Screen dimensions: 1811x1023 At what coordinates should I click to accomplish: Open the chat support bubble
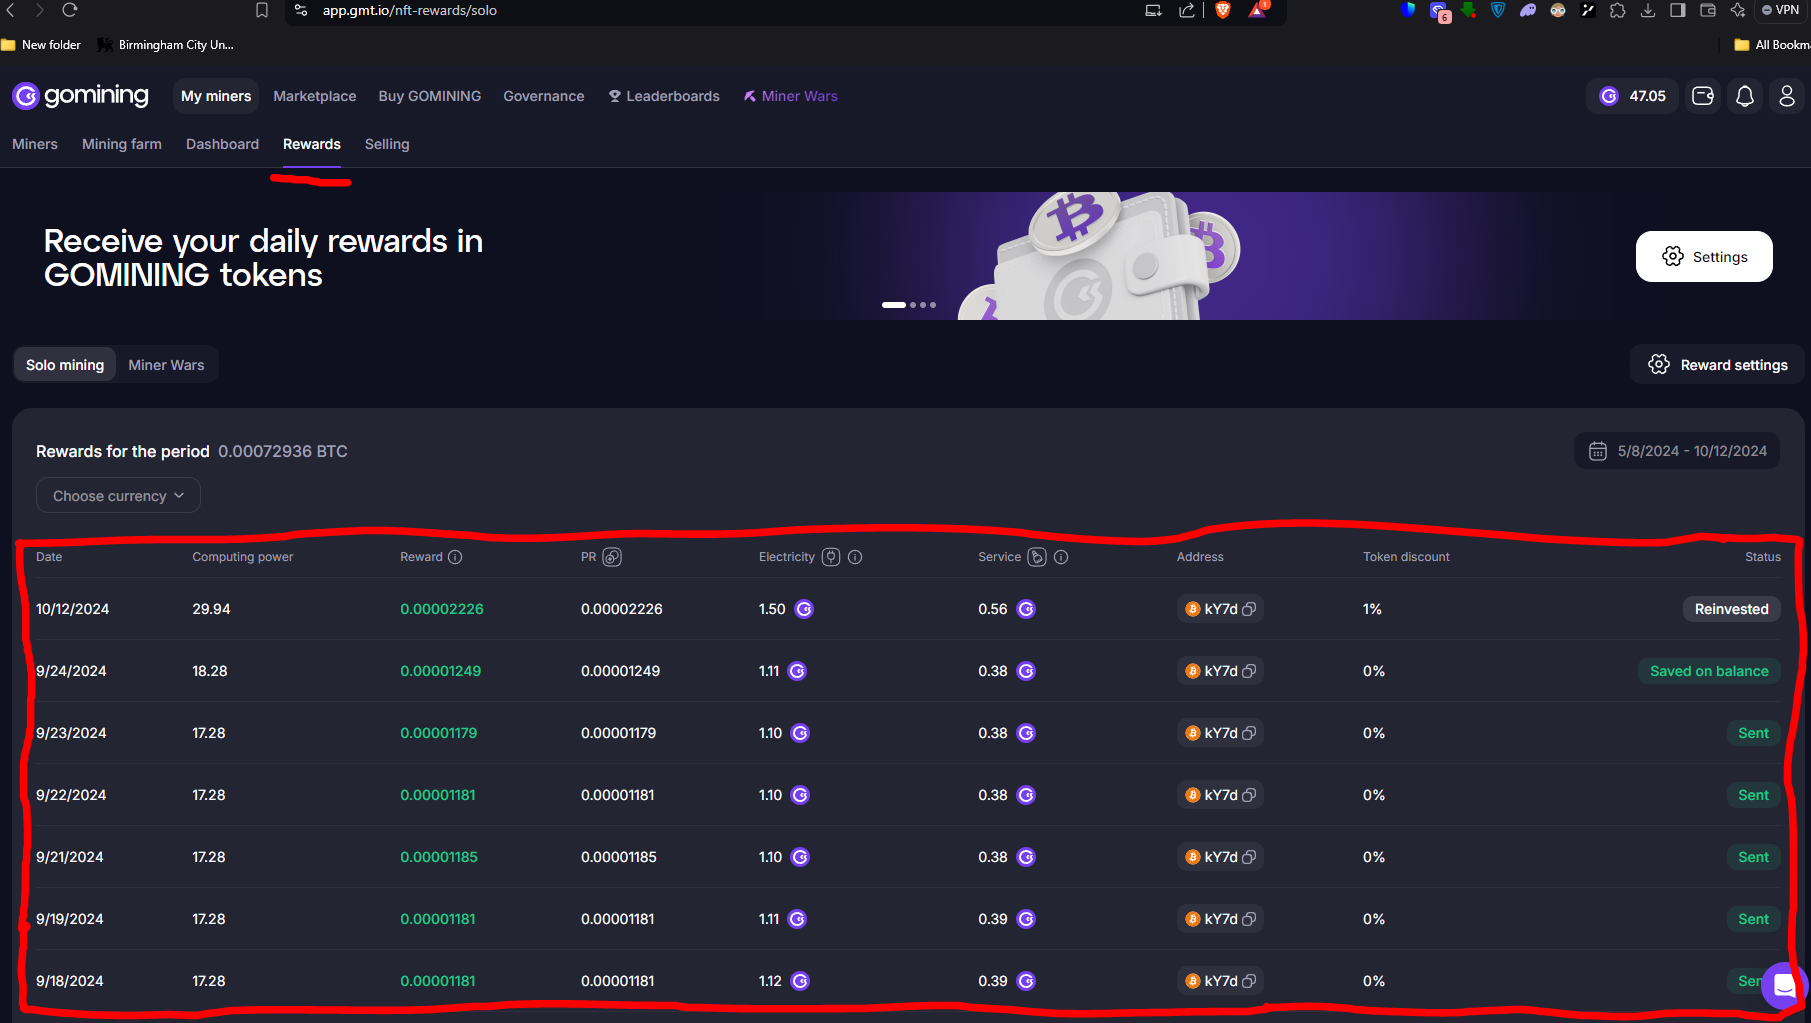click(x=1783, y=986)
